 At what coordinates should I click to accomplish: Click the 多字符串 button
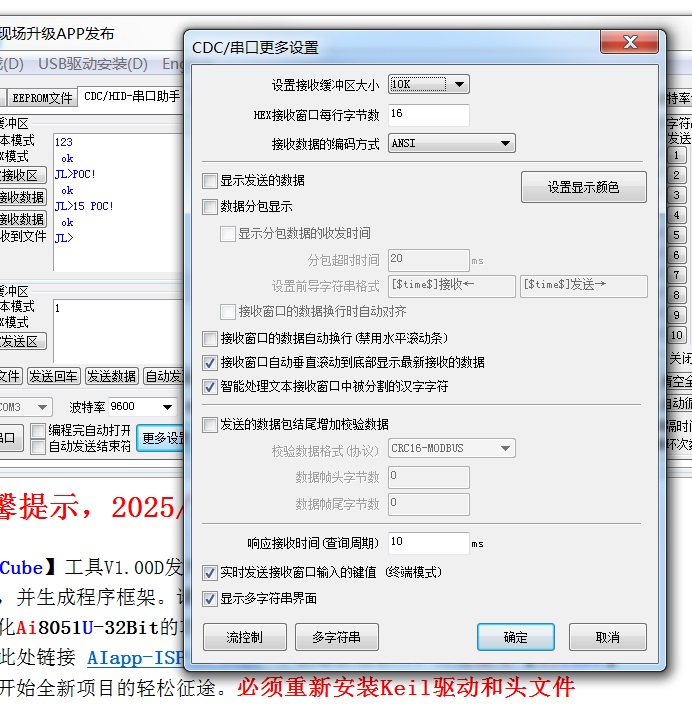pos(337,637)
